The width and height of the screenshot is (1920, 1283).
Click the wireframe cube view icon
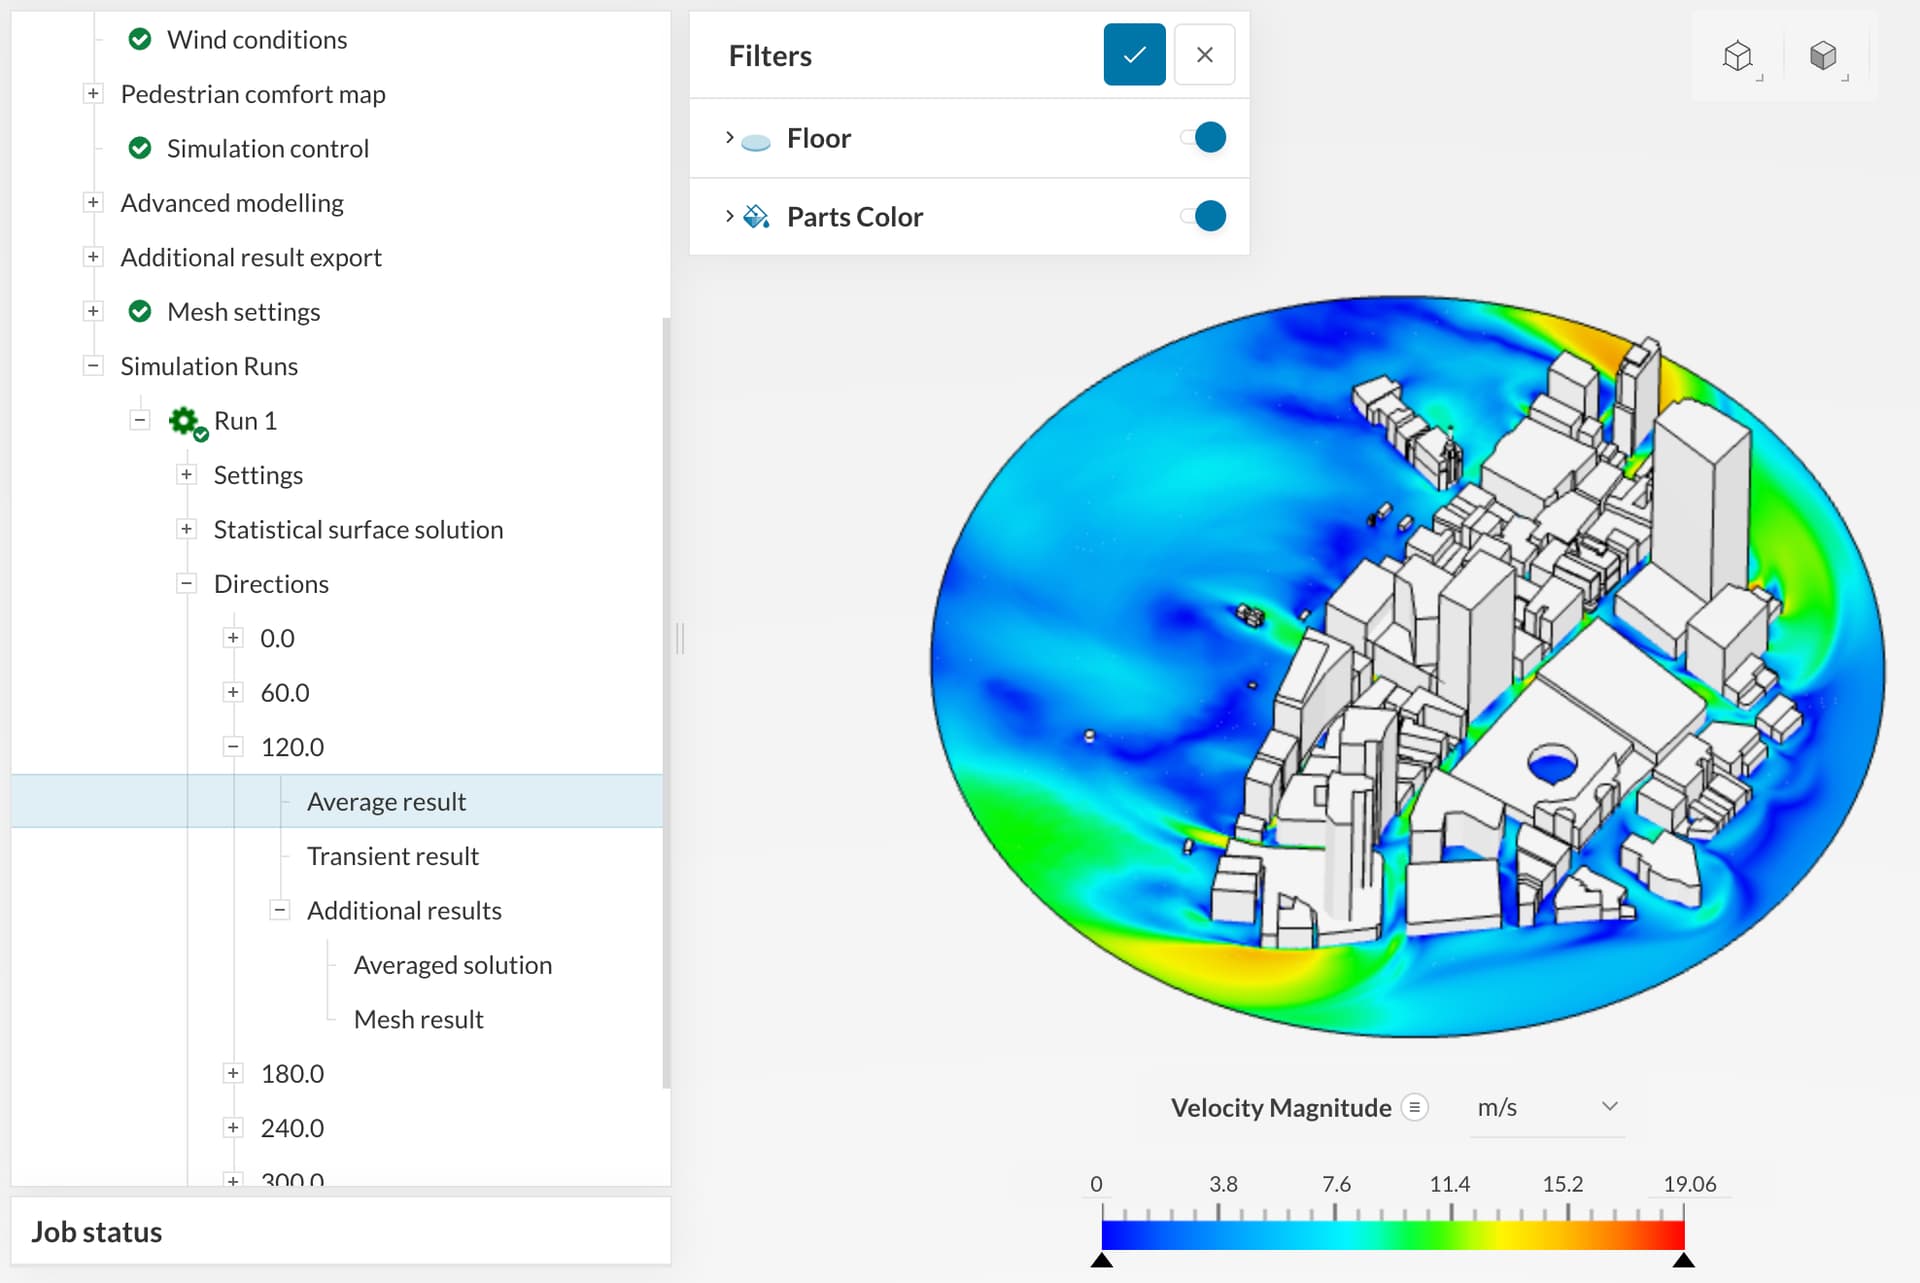[x=1739, y=56]
